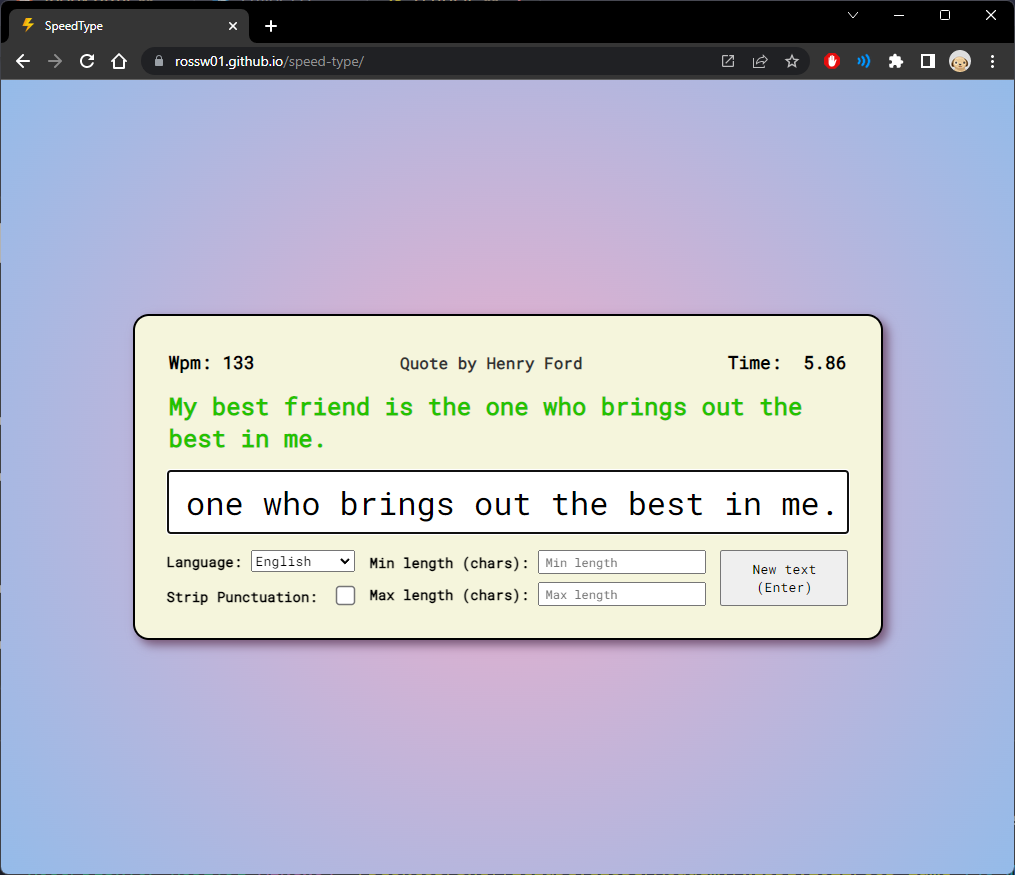Bookmark this page with the star icon

tap(792, 61)
